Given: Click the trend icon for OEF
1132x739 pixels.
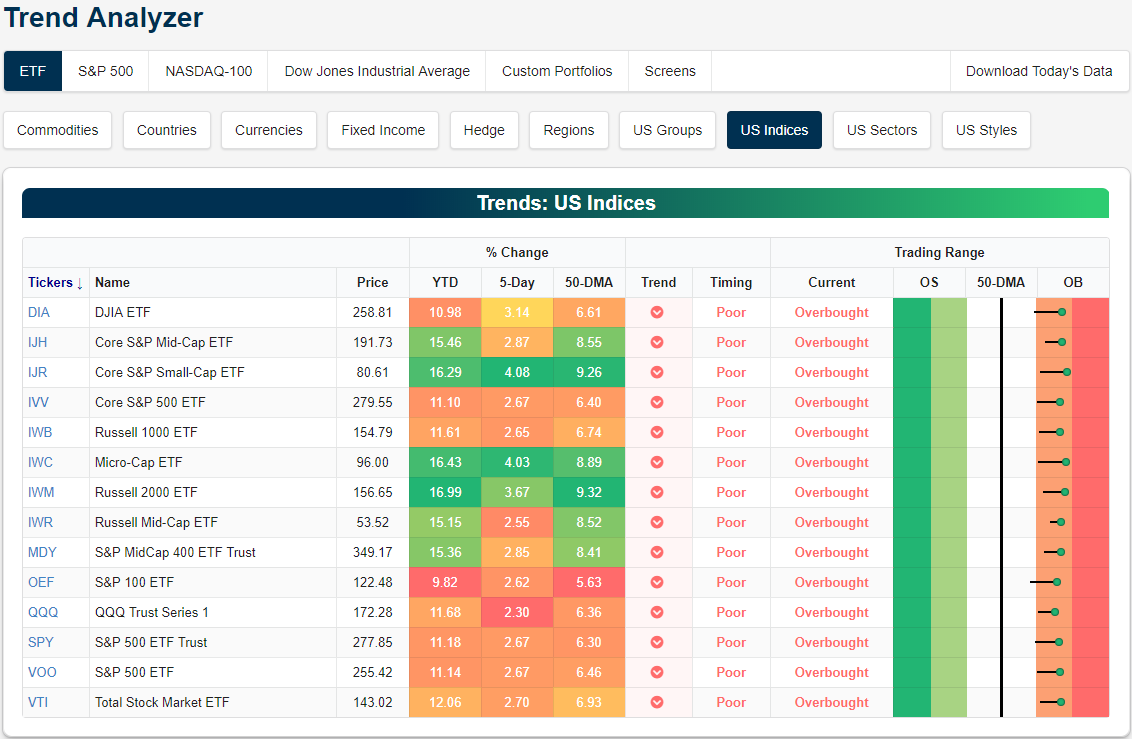Looking at the screenshot, I should pyautogui.click(x=657, y=582).
